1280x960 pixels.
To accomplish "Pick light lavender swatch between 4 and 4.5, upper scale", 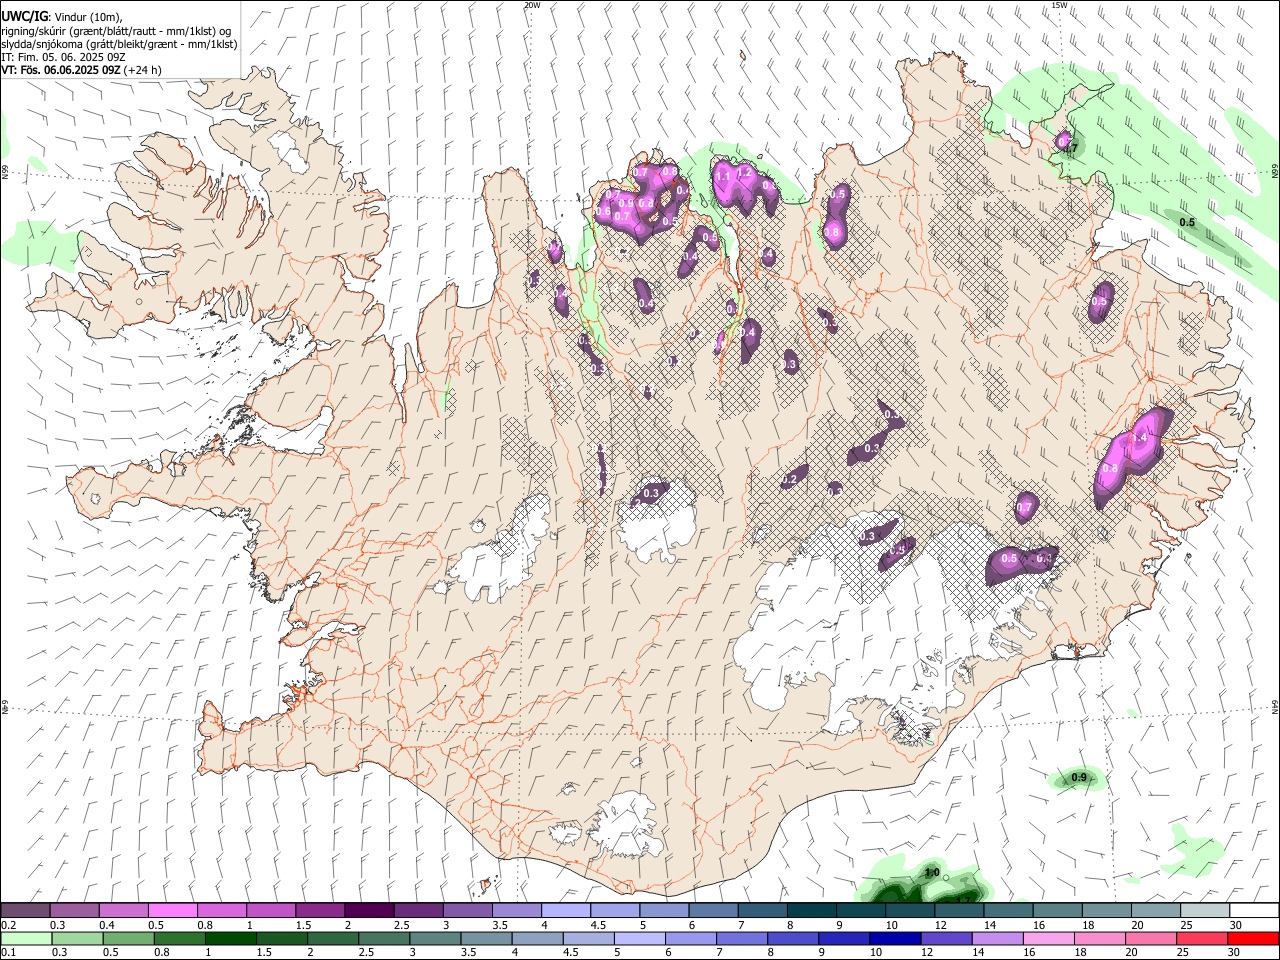I will pyautogui.click(x=565, y=911).
